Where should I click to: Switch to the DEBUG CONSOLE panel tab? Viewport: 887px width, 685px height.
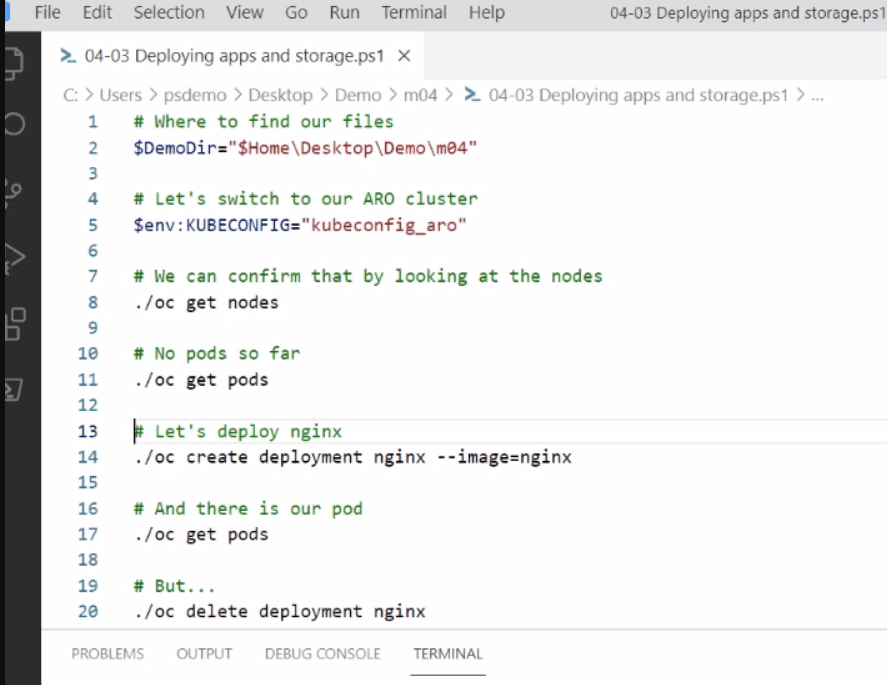tap(322, 654)
